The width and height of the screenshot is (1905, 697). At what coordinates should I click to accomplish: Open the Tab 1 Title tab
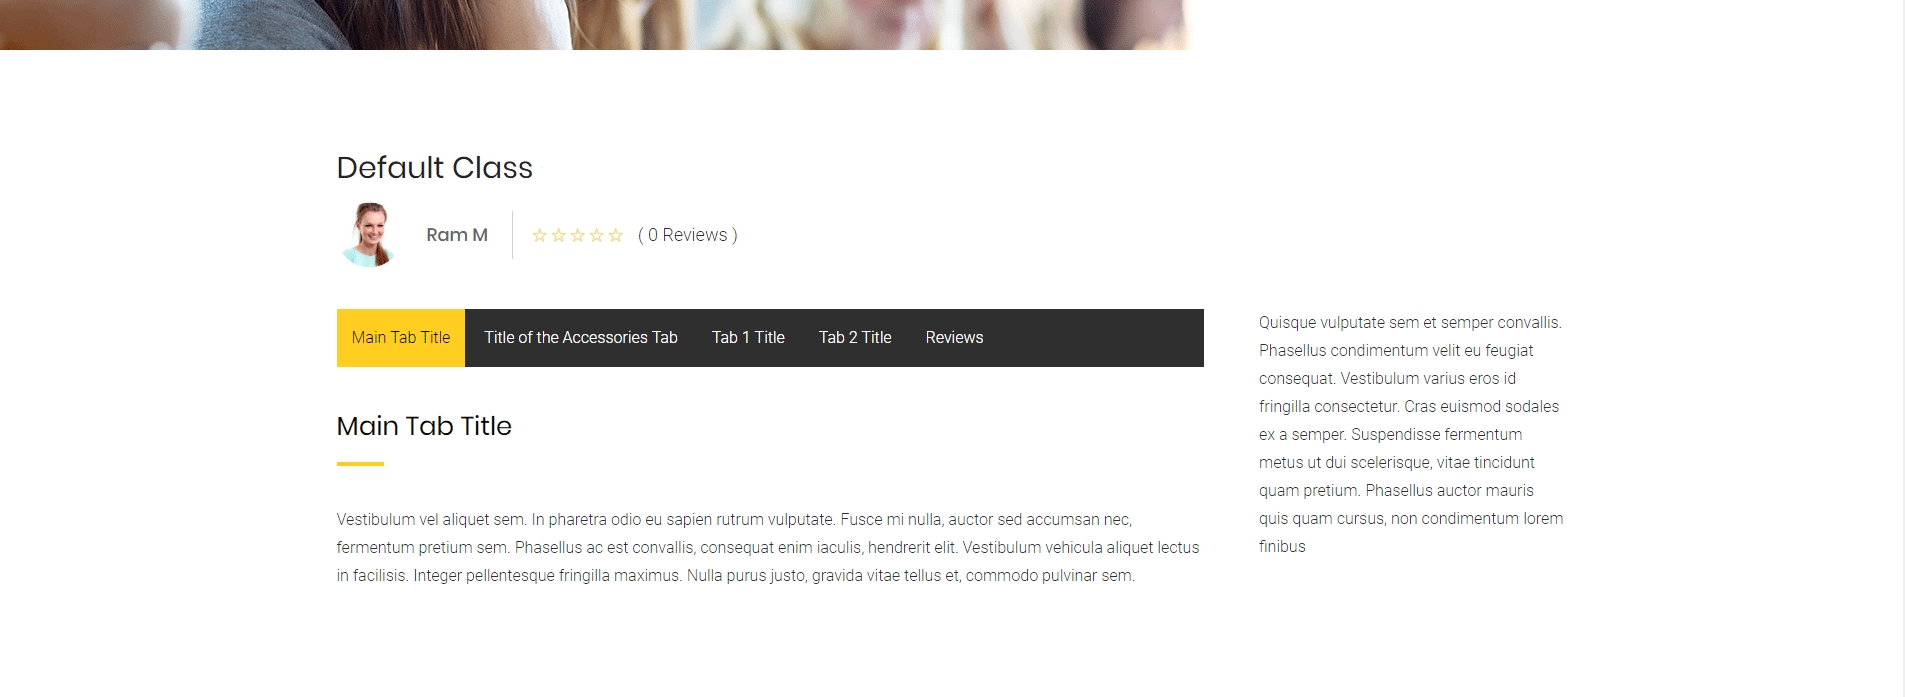click(x=748, y=338)
